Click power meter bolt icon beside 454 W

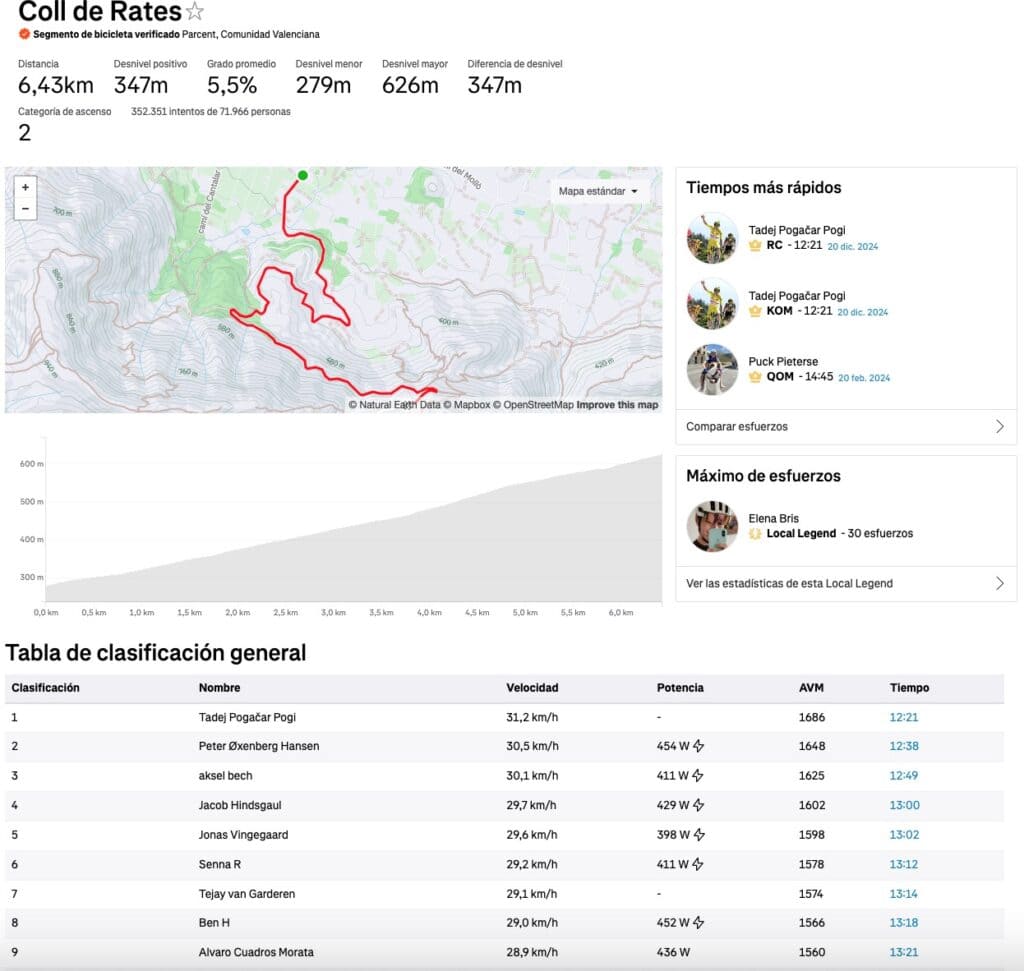(x=699, y=746)
